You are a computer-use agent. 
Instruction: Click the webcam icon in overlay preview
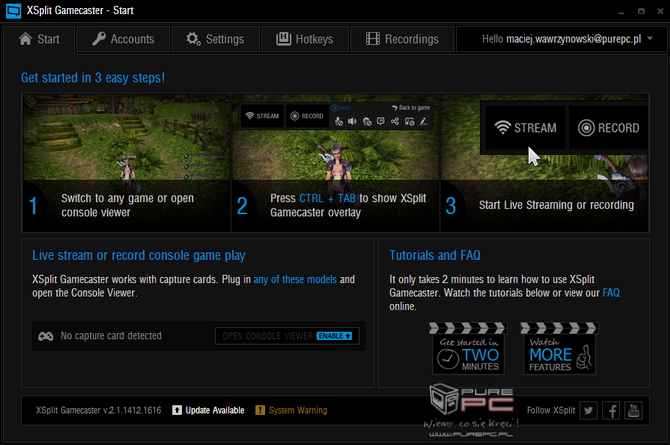pos(367,122)
